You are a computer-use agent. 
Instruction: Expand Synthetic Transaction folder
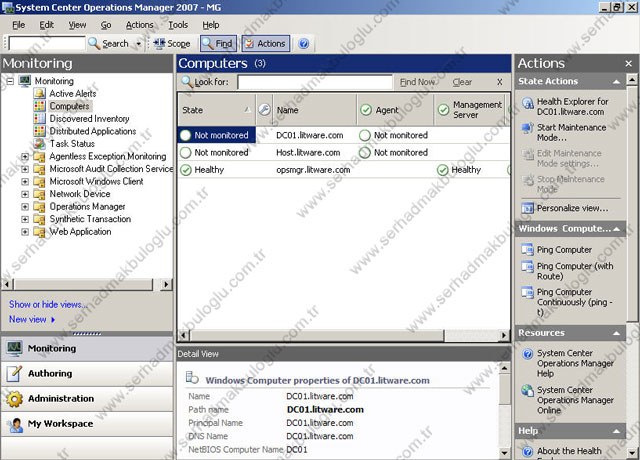tap(25, 219)
